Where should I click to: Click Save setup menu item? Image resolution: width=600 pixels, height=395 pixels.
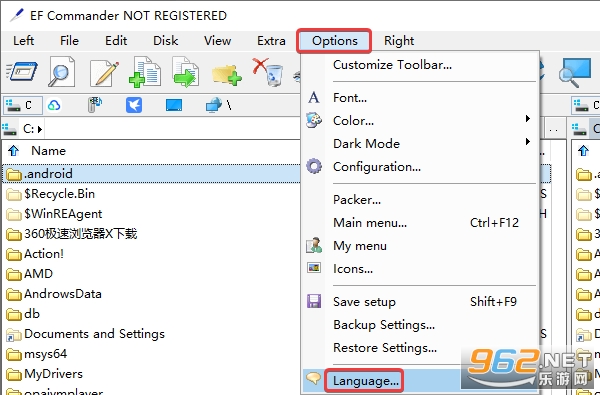point(420,302)
